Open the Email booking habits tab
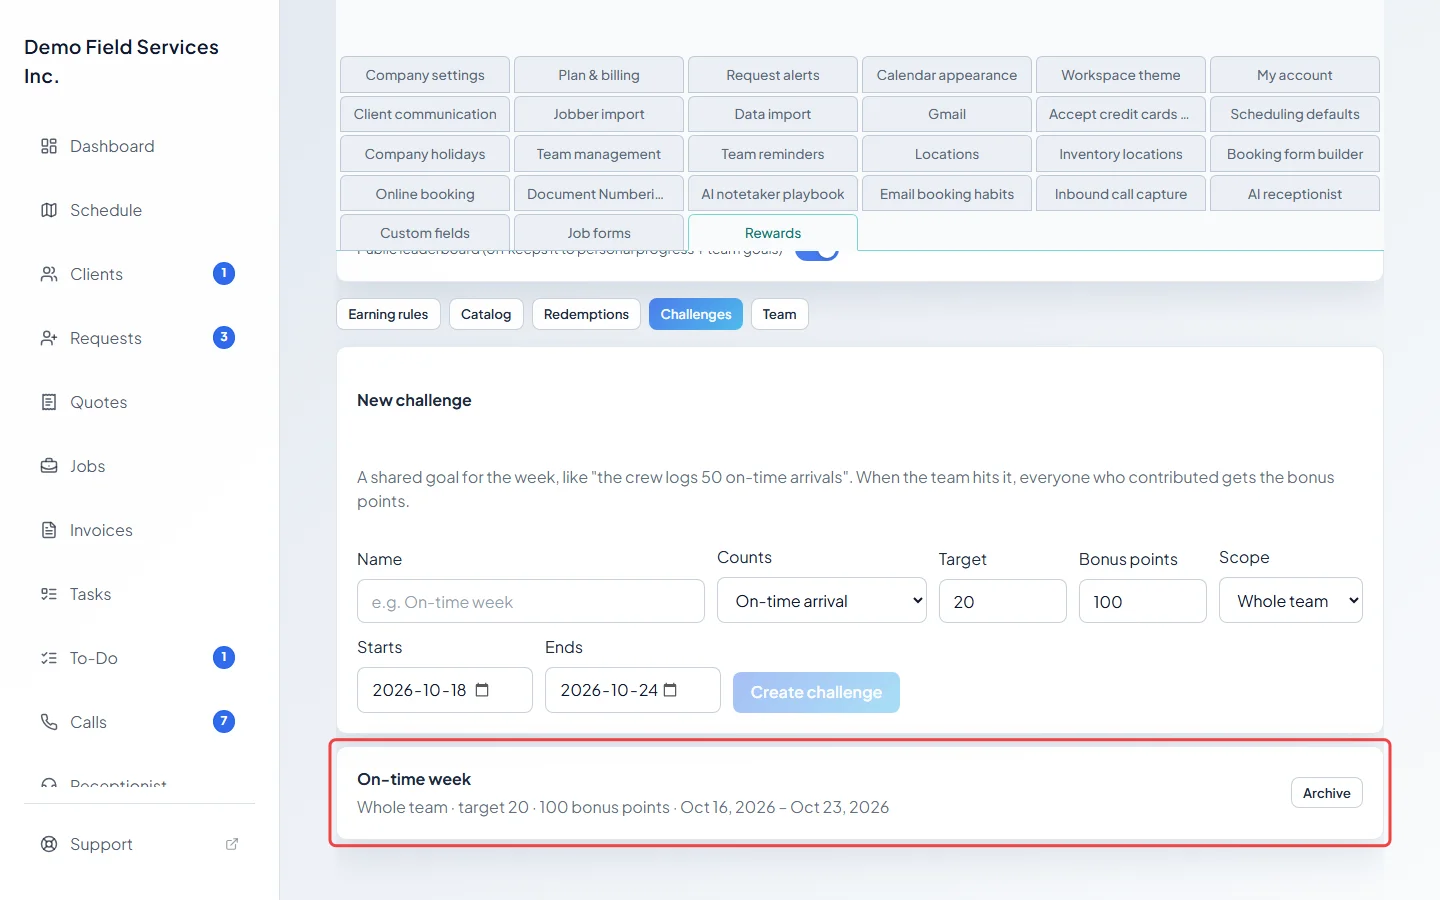 point(947,194)
